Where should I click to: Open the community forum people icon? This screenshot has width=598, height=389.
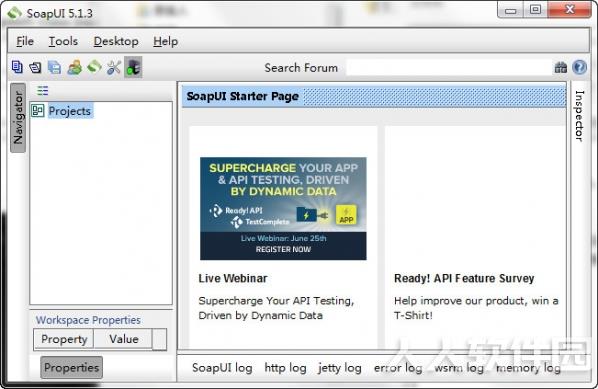[74, 68]
